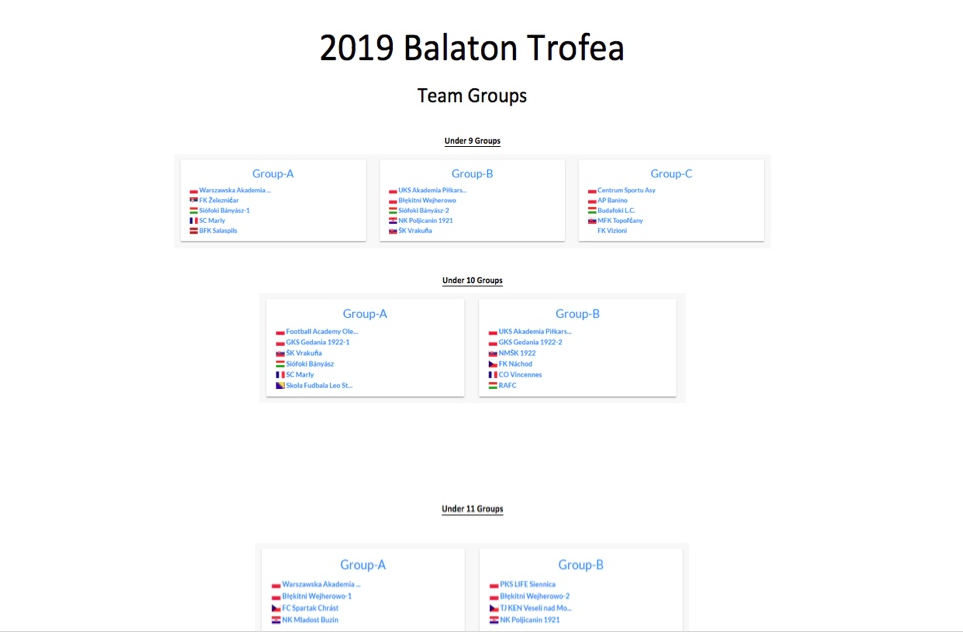Click the Under 10 Groups underlined heading
Image resolution: width=963 pixels, height=632 pixels.
coord(472,280)
